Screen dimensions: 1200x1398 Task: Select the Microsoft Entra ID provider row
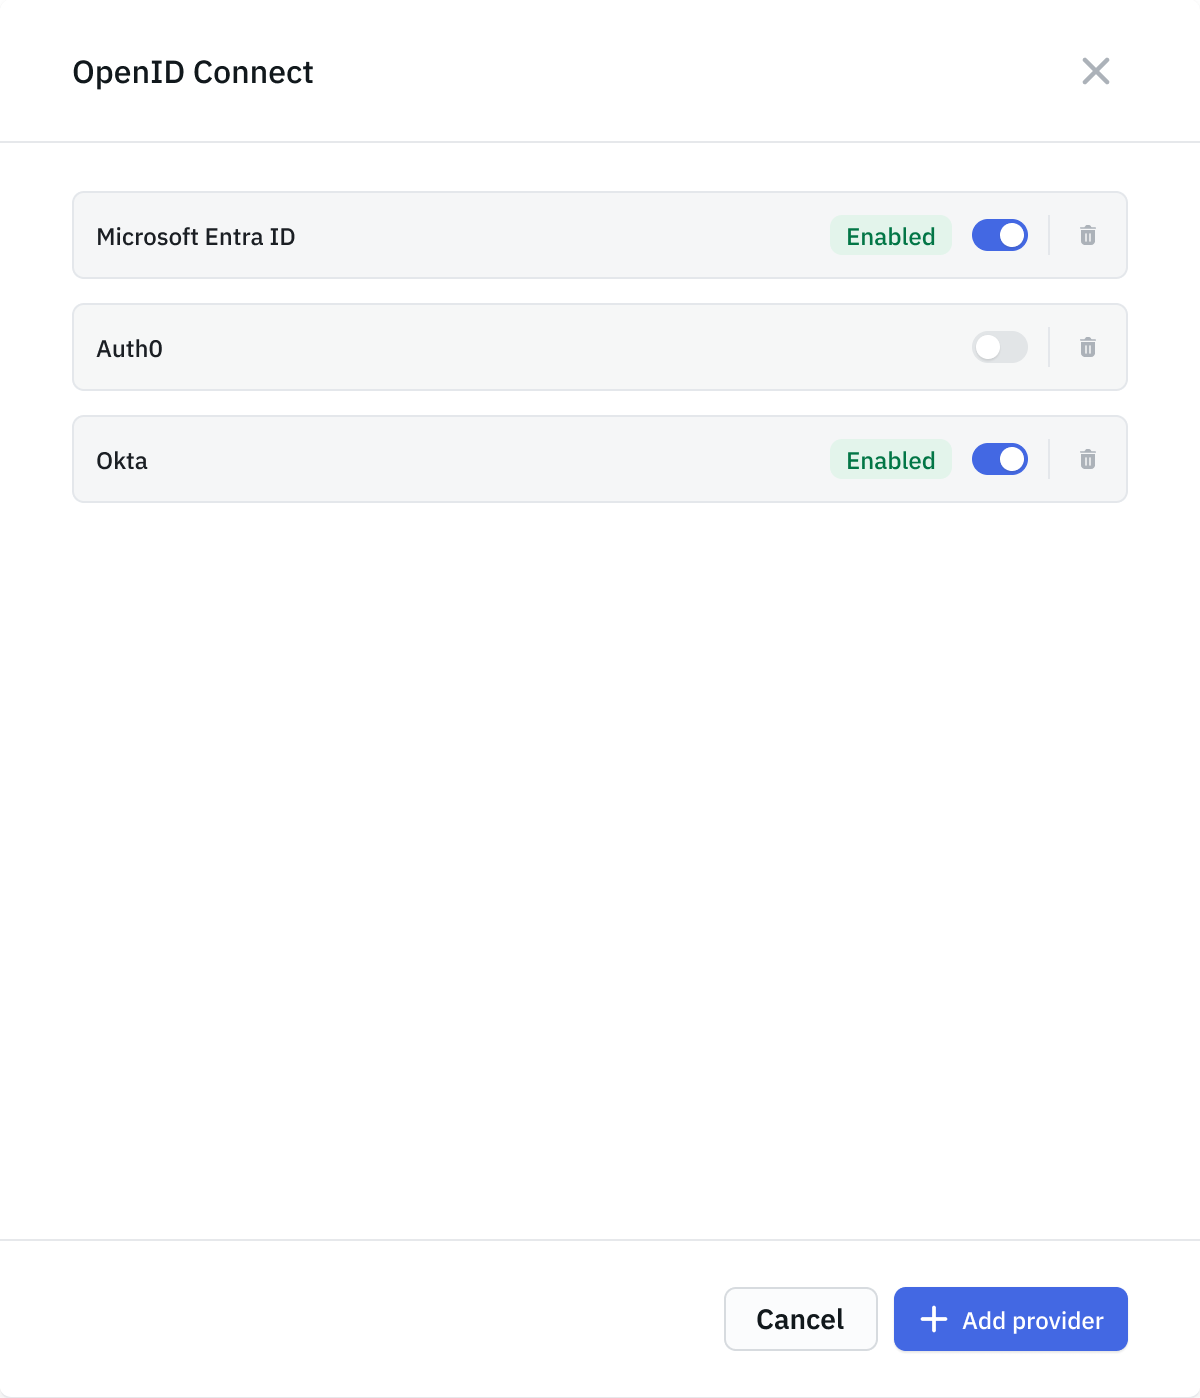click(500, 235)
